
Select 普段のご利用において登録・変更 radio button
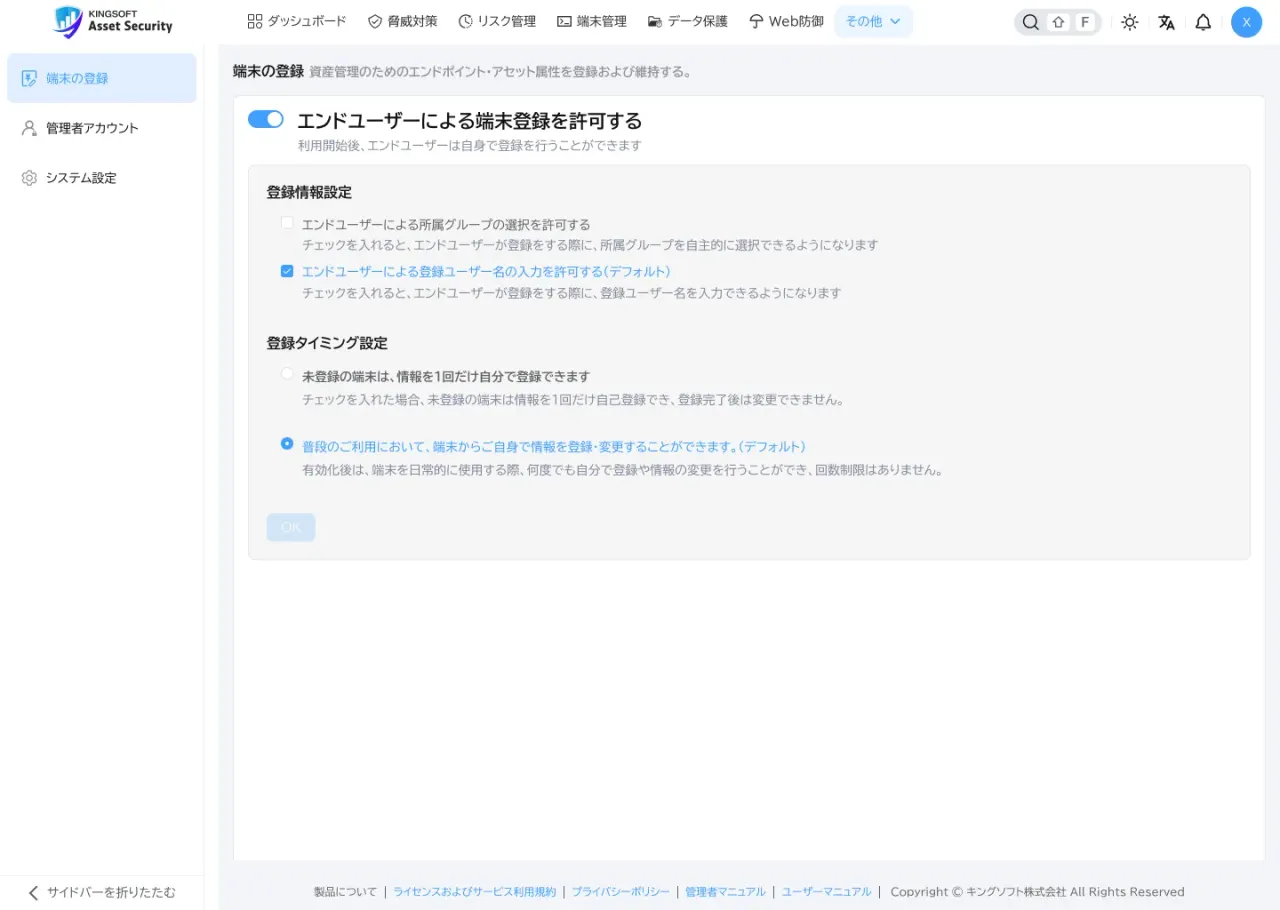coord(287,444)
